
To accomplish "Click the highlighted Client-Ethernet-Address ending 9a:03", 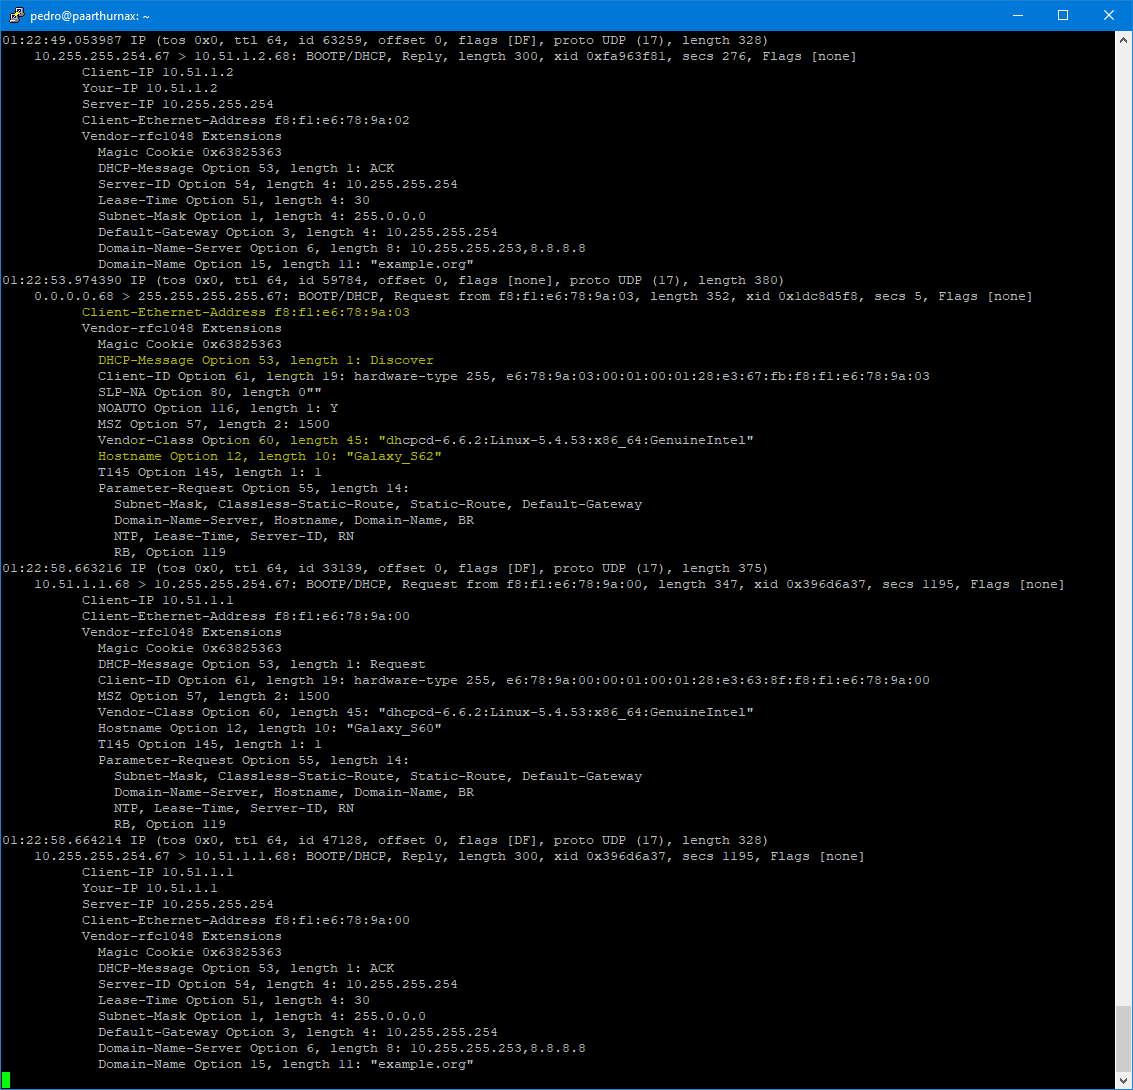I will [245, 312].
